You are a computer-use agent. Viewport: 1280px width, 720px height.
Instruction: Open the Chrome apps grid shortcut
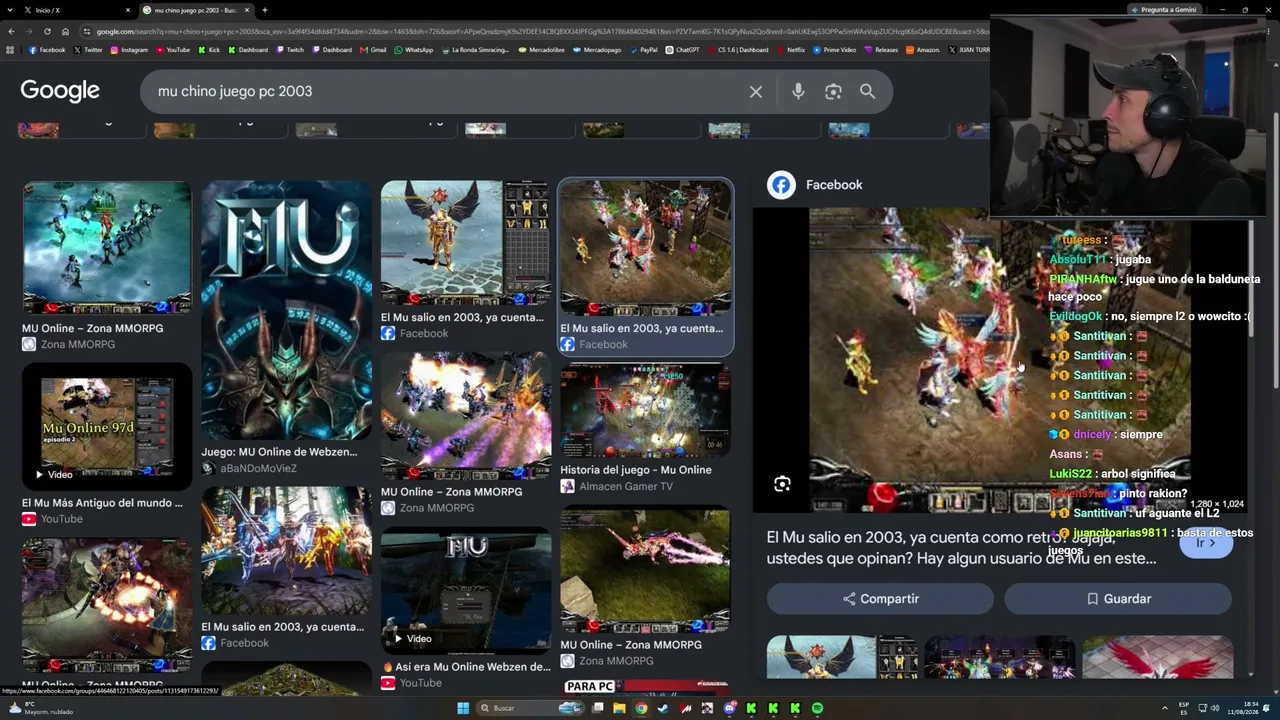tap(11, 50)
